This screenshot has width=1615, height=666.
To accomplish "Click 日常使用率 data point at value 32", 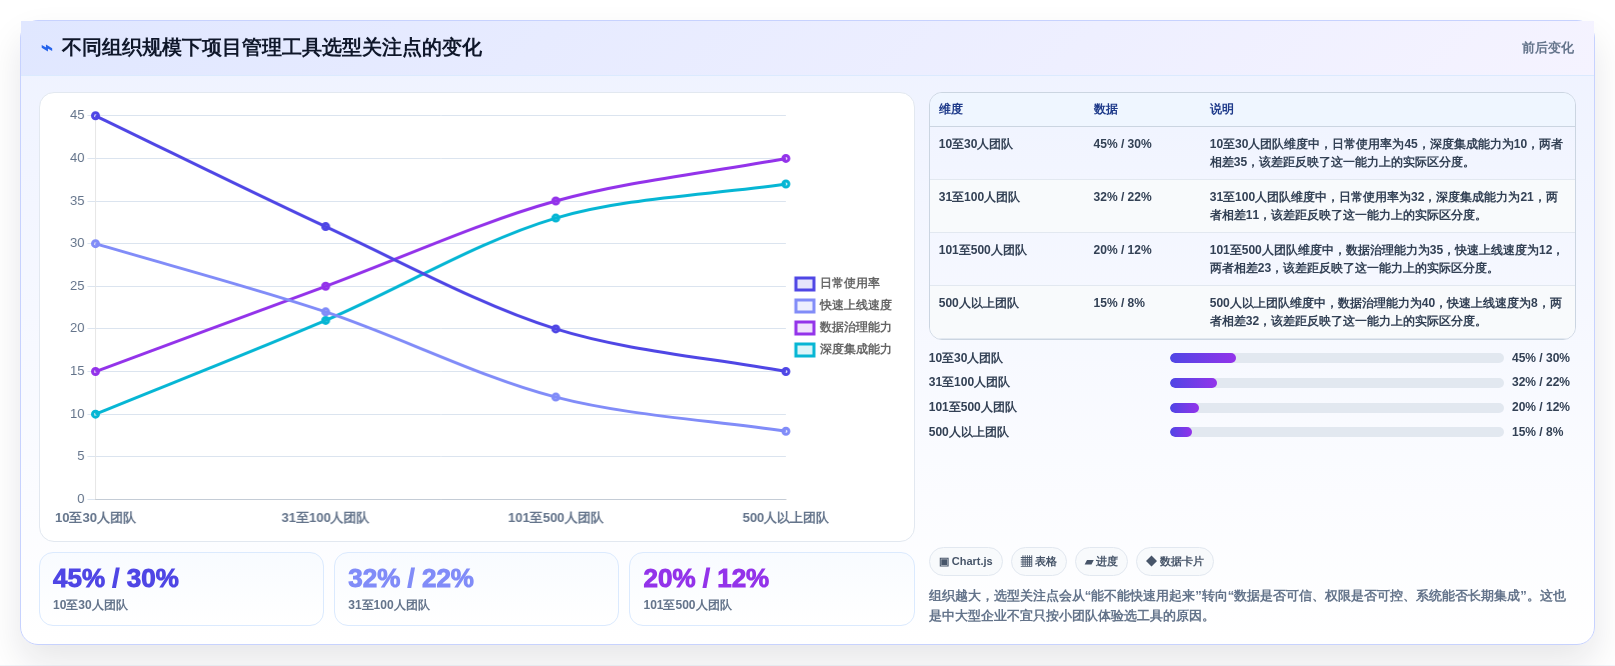I will 326,227.
